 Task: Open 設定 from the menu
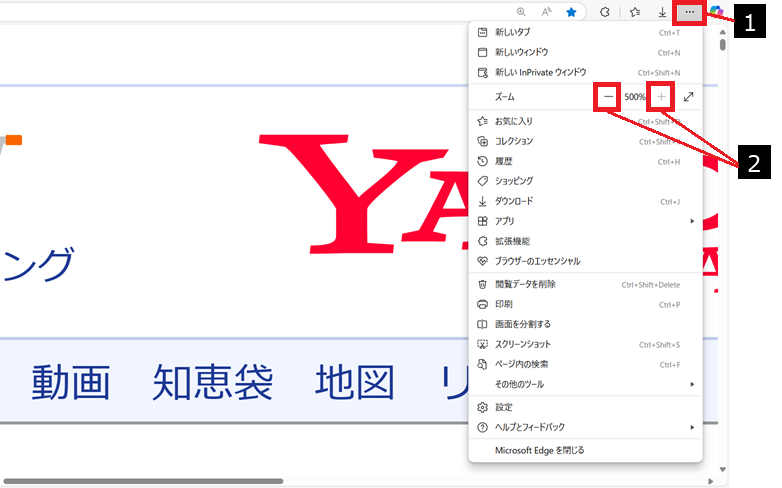(585, 407)
